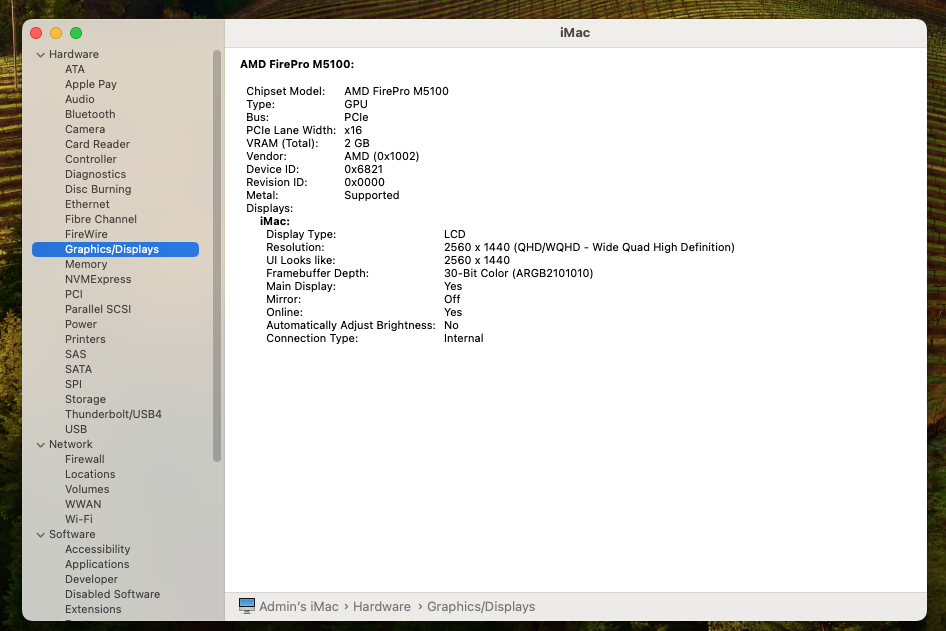946x631 pixels.
Task: Click the Resolution value 2560 x 1440 QHD
Action: [x=589, y=247]
